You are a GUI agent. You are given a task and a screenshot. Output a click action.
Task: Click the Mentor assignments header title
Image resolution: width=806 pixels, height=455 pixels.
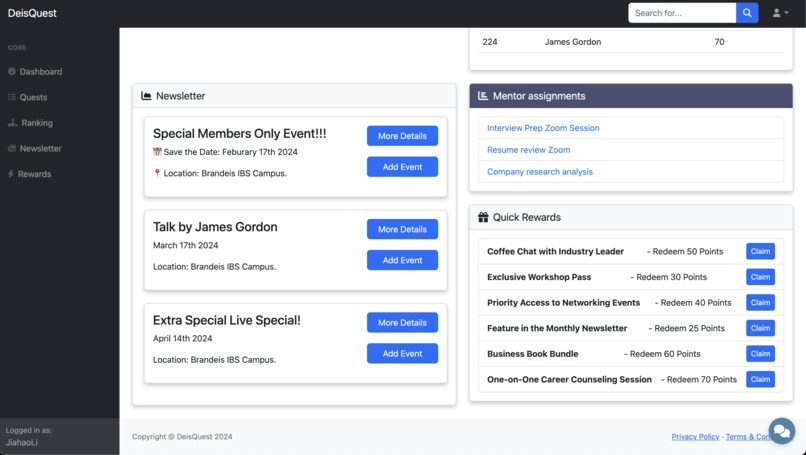pyautogui.click(x=539, y=96)
